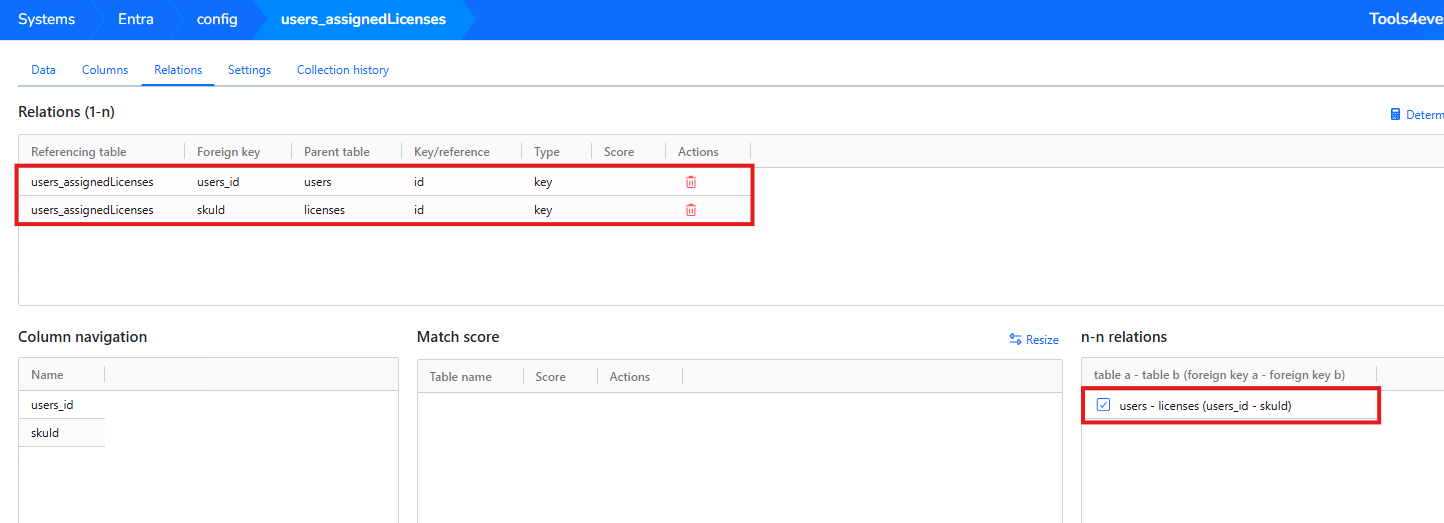Open config breadcrumb
This screenshot has width=1444, height=523.
[x=217, y=20]
